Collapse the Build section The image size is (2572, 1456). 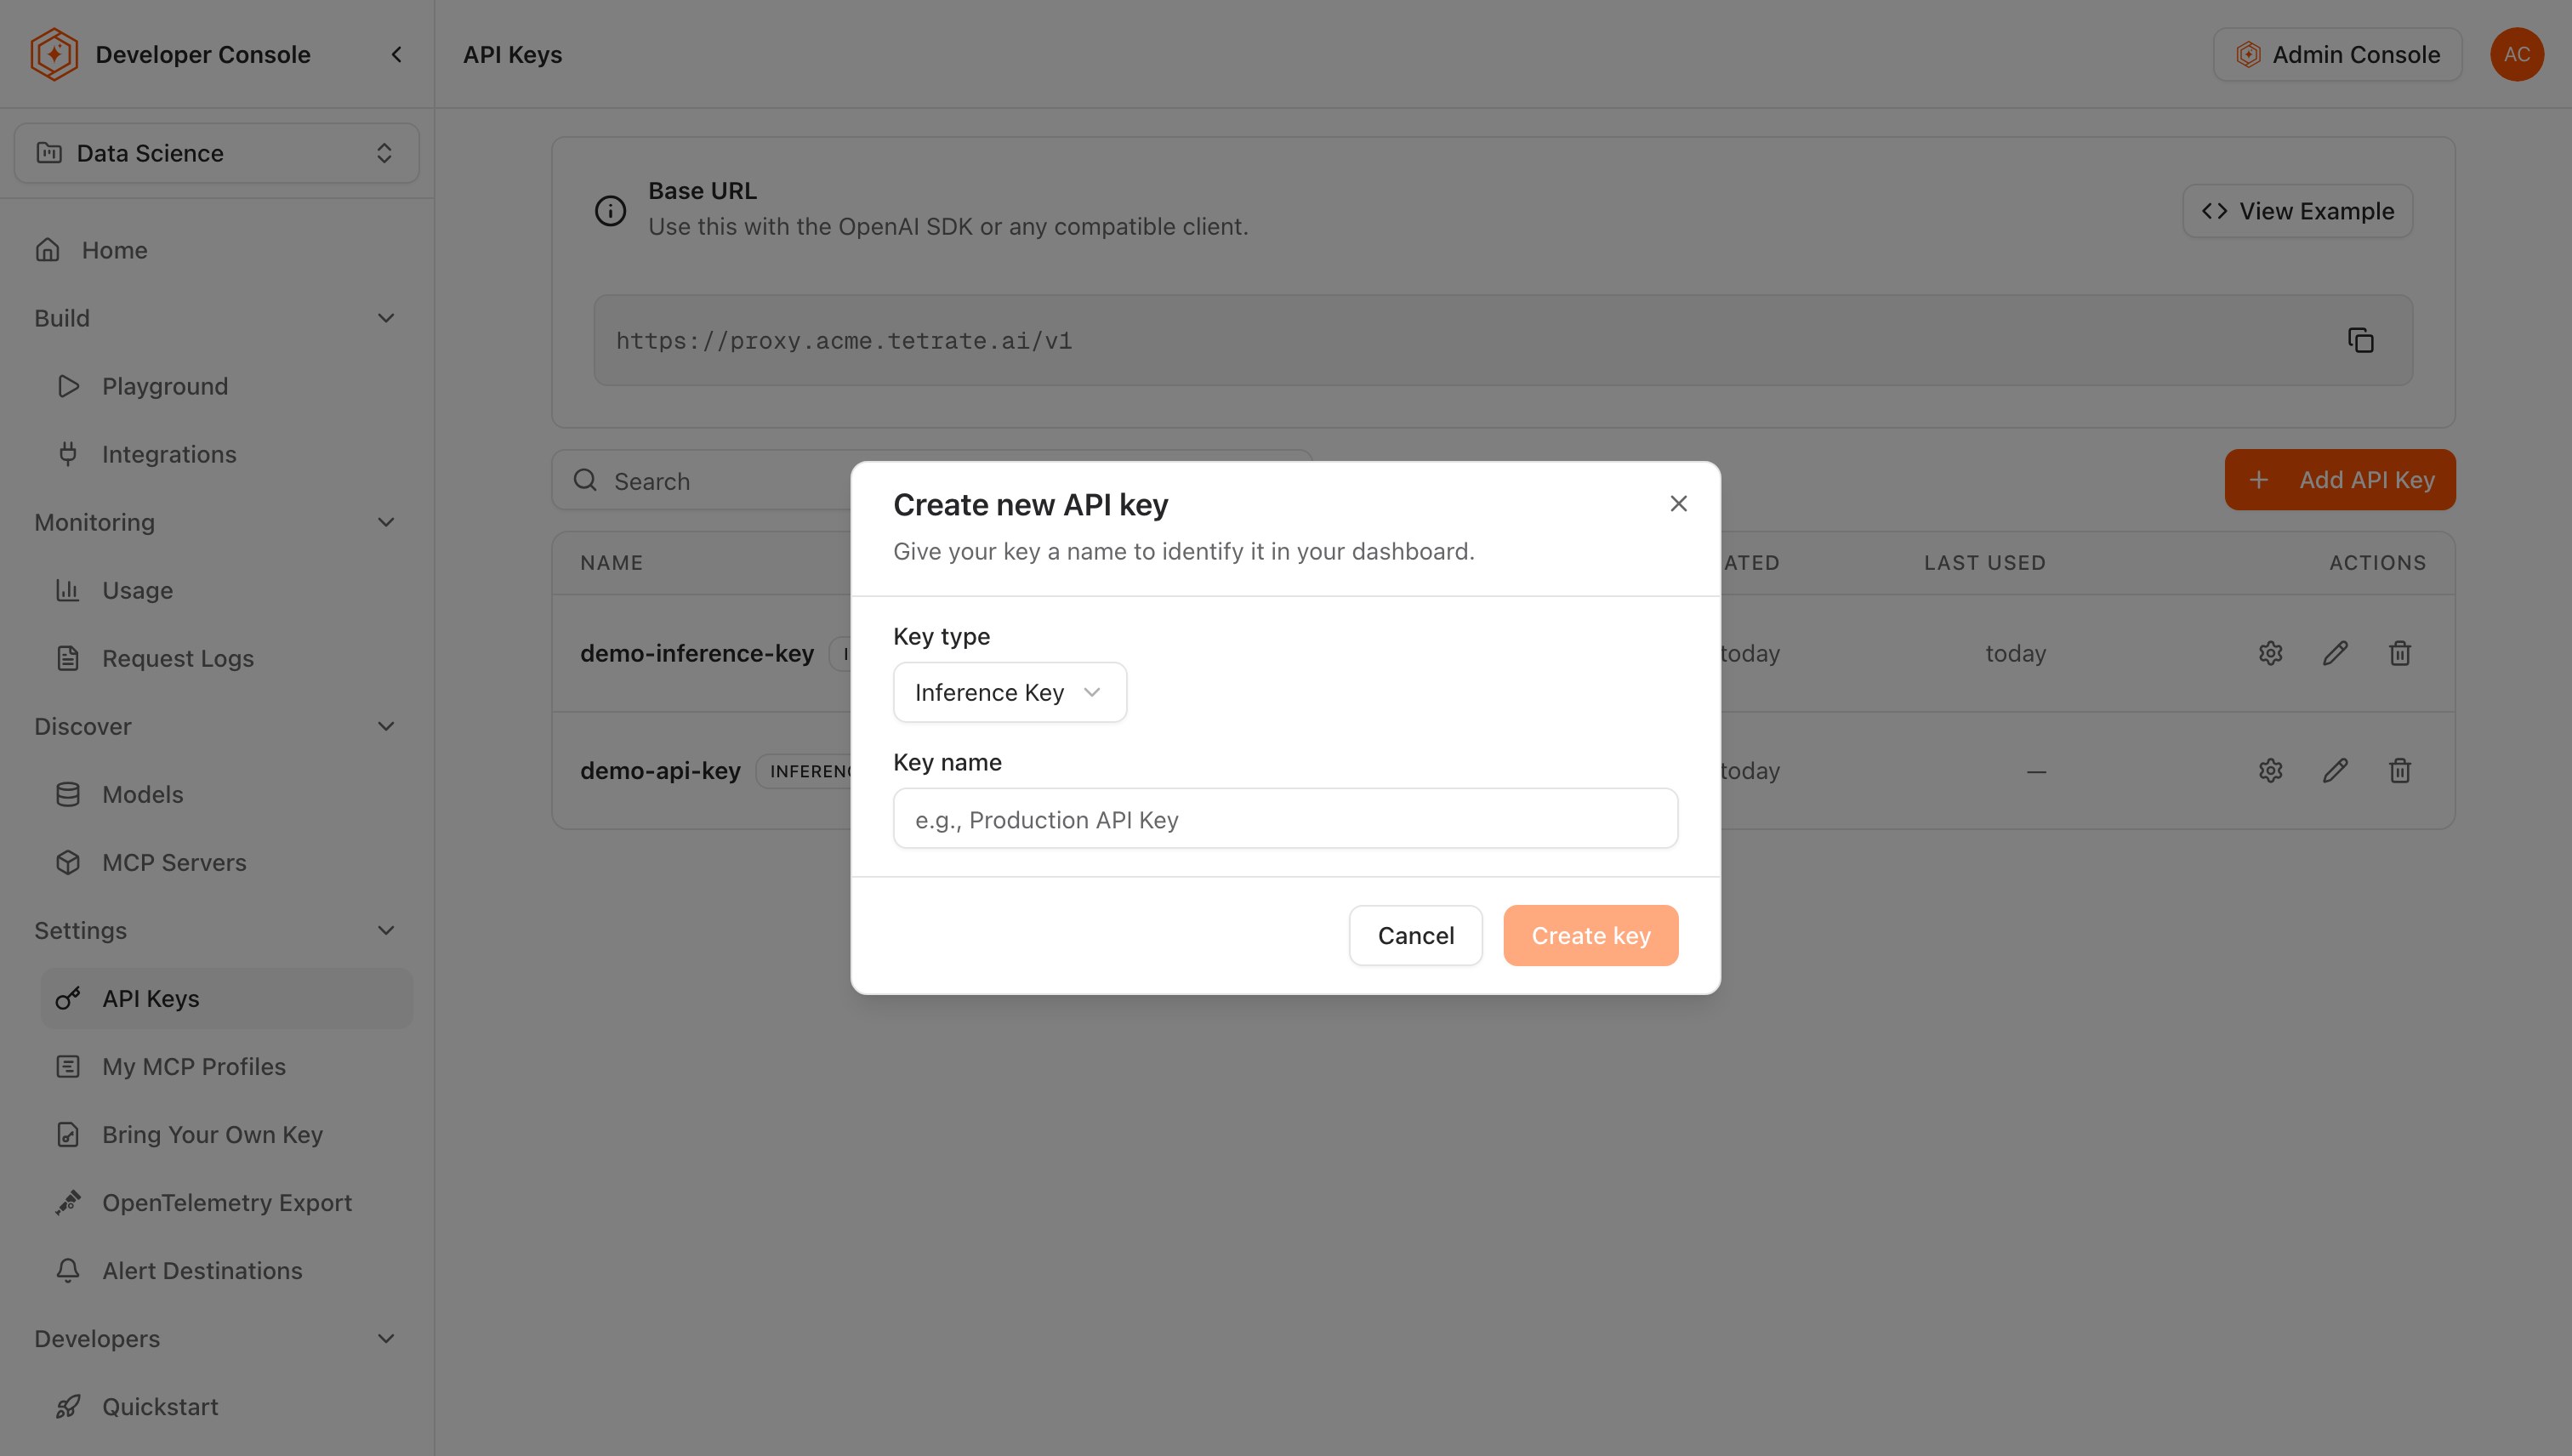pos(216,318)
